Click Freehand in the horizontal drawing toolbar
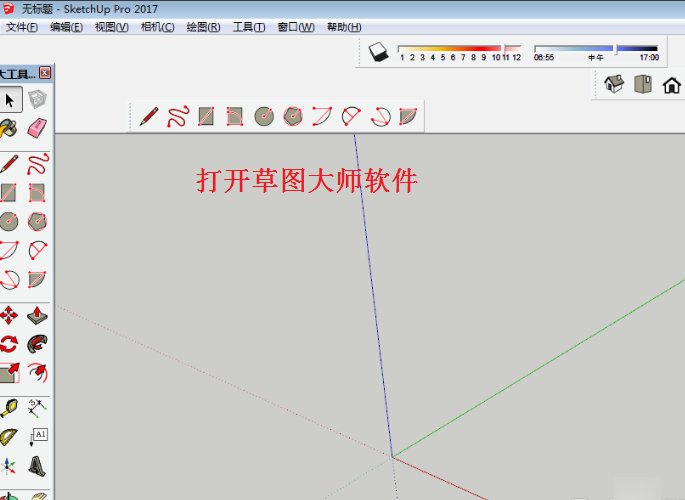Screen dimensions: 685x500 178,116
